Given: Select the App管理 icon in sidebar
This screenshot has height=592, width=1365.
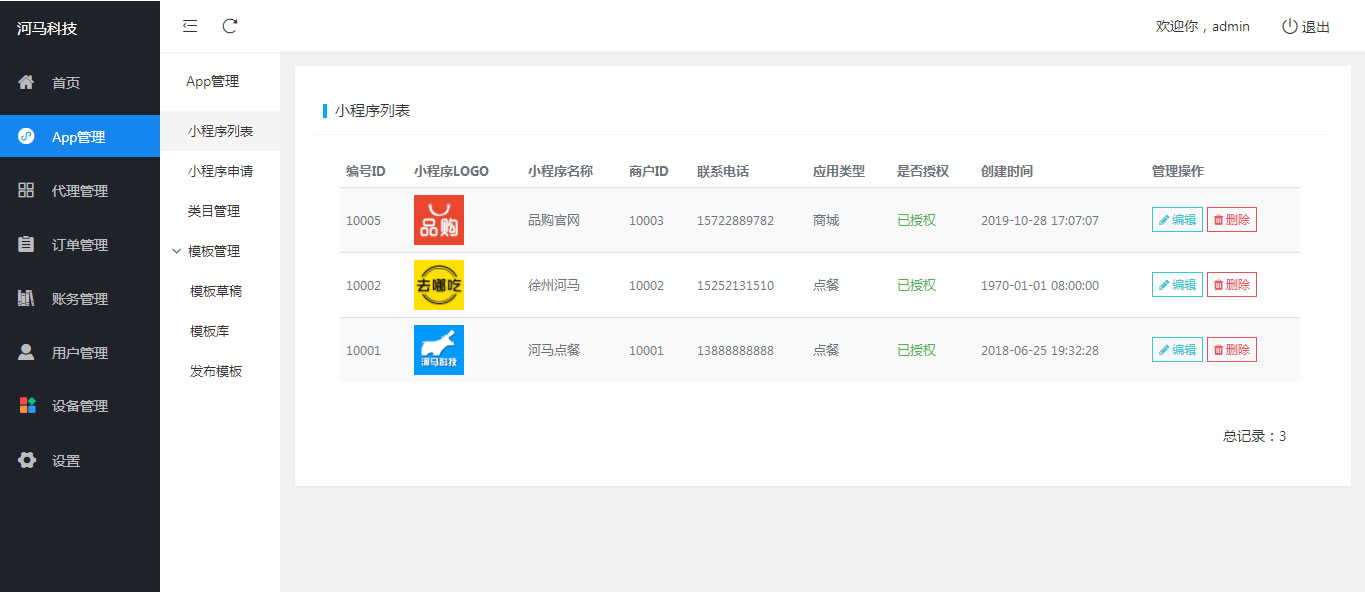Looking at the screenshot, I should coord(28,136).
